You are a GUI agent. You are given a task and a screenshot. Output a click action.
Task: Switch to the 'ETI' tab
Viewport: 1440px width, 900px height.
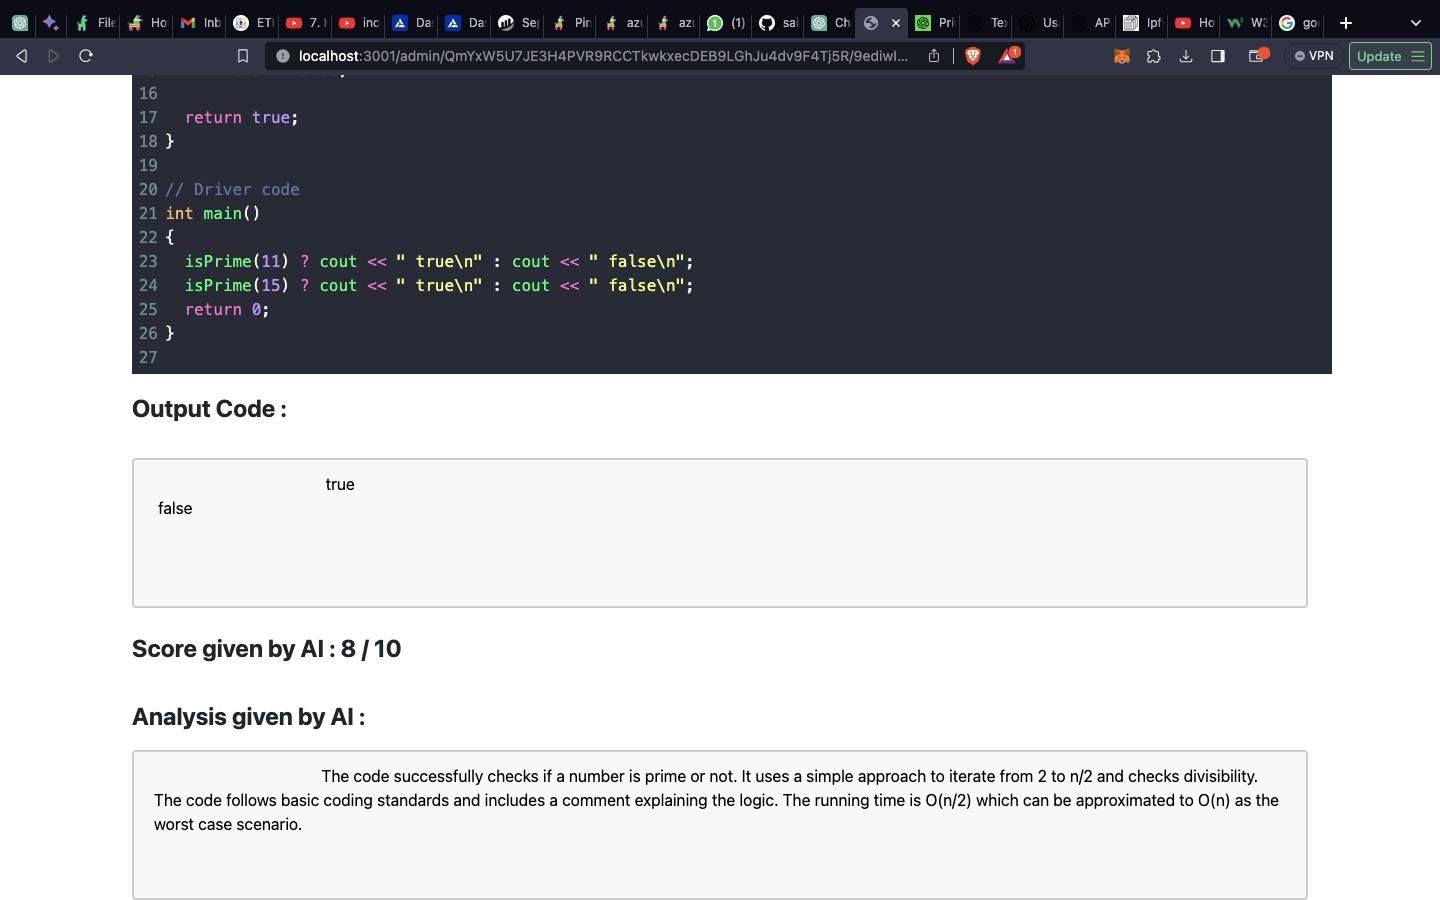(253, 22)
